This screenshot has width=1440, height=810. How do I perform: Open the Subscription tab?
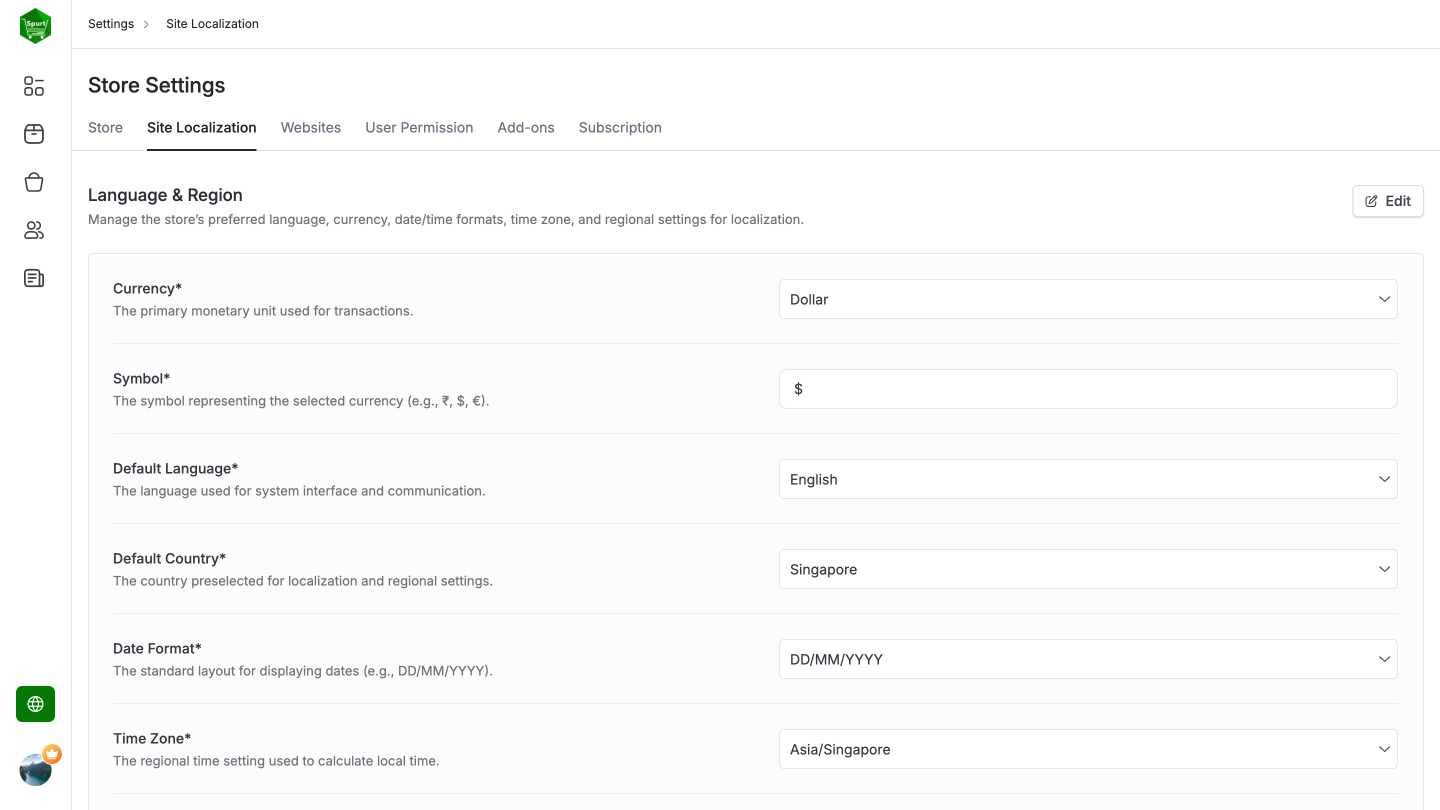pyautogui.click(x=620, y=127)
